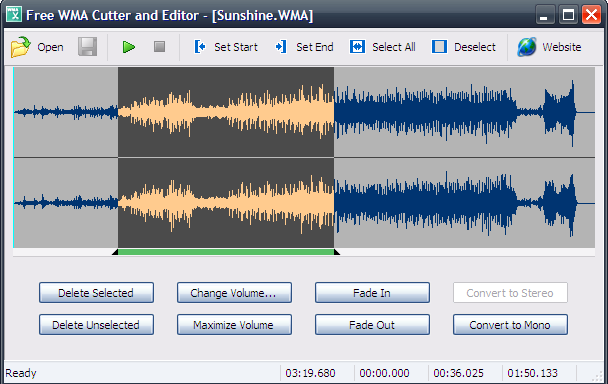This screenshot has height=384, width=608.
Task: Open the Change Volume dialog
Action: tap(234, 292)
